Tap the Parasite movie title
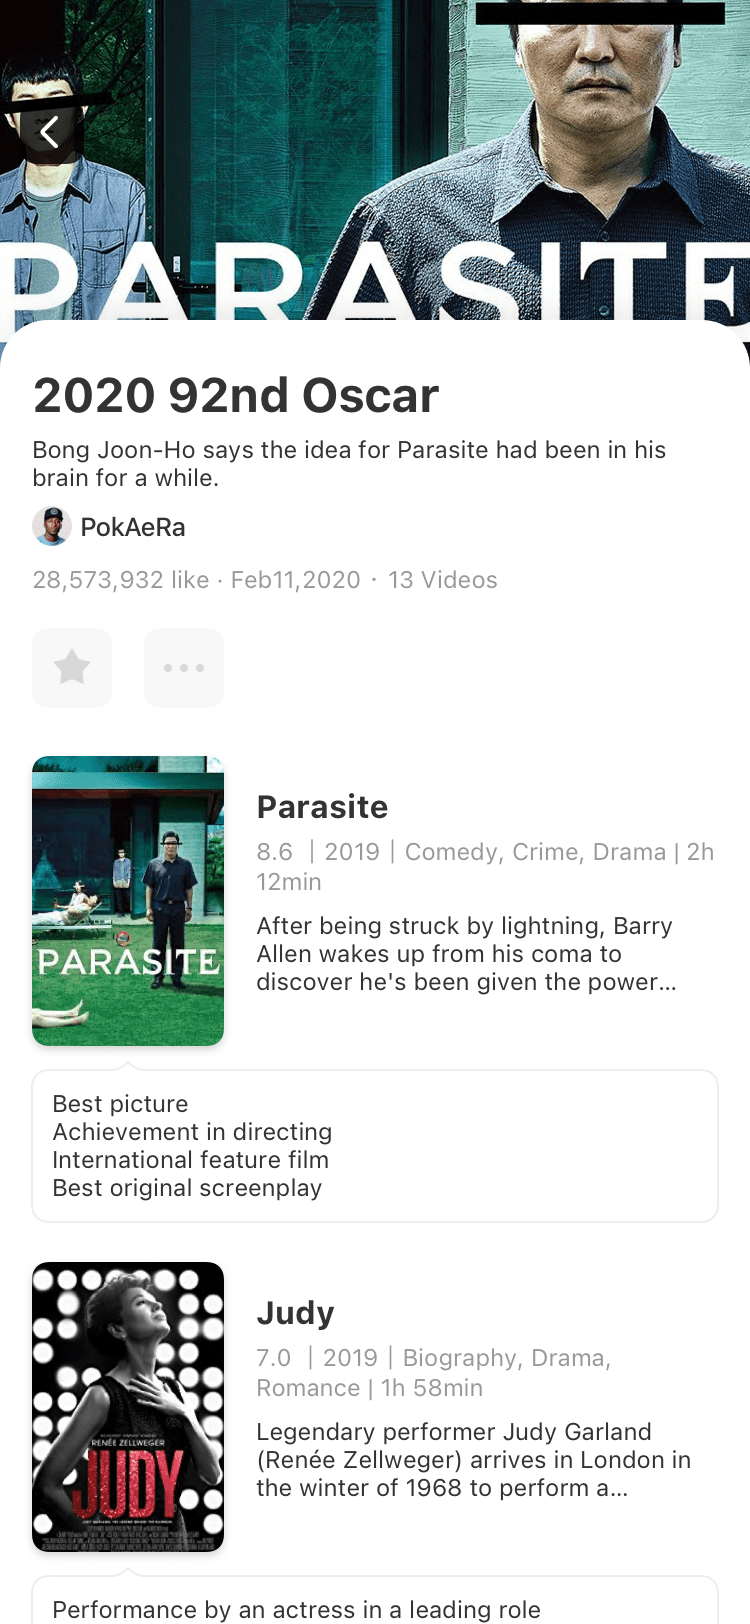Viewport: 750px width, 1624px height. click(x=322, y=807)
